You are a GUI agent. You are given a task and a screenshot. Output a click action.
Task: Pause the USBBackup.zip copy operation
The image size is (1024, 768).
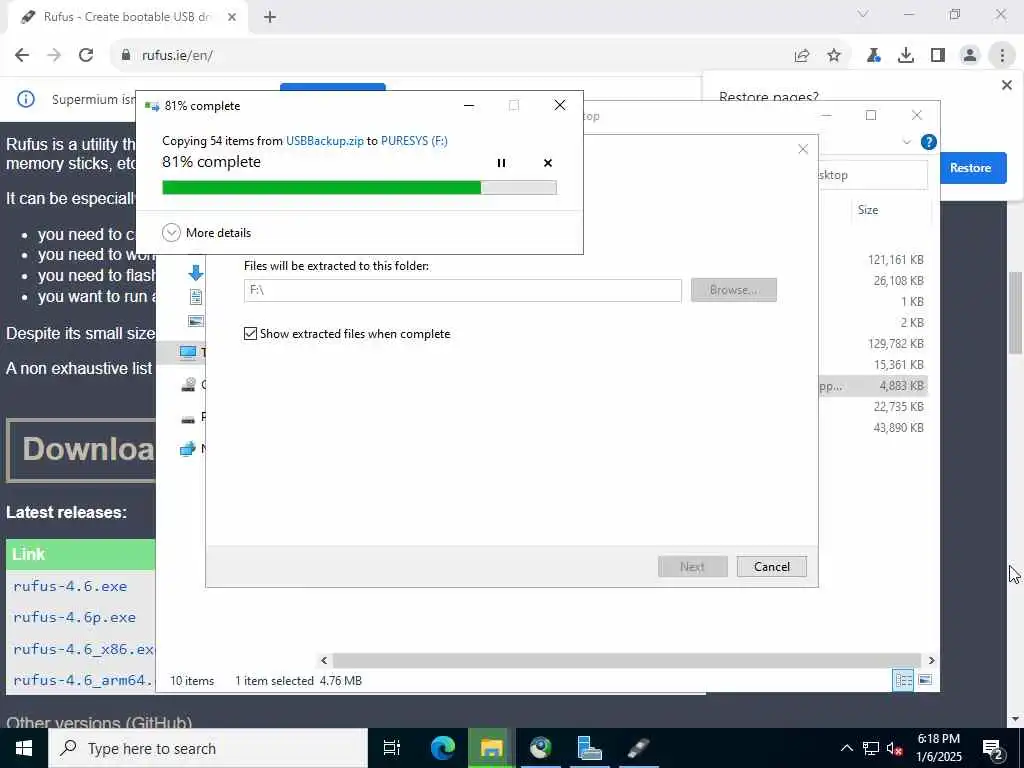[501, 163]
